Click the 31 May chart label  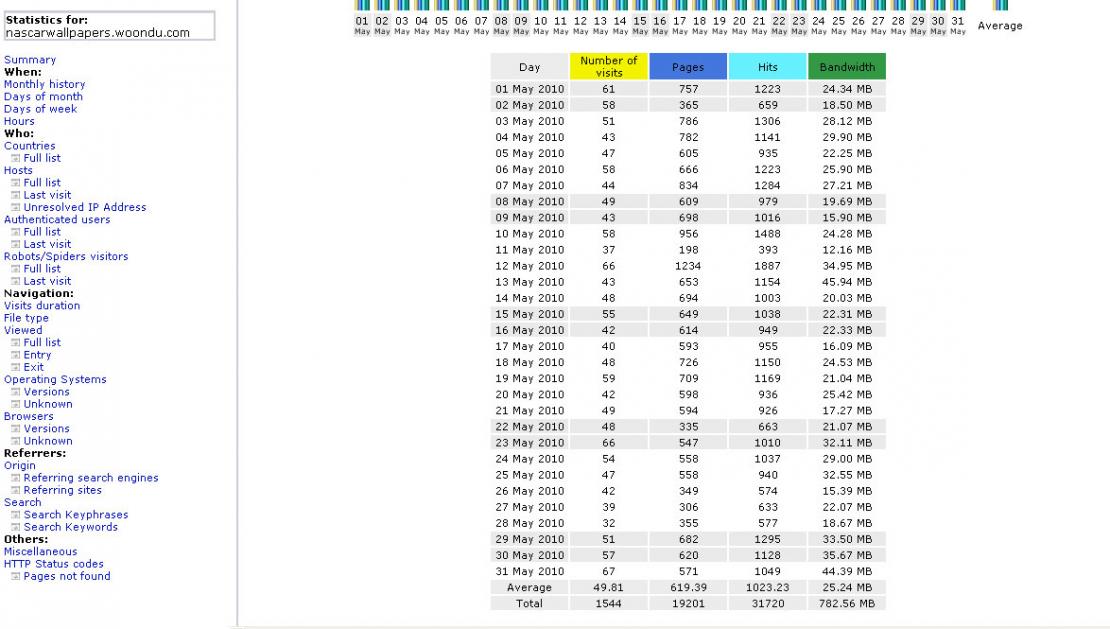tap(958, 25)
